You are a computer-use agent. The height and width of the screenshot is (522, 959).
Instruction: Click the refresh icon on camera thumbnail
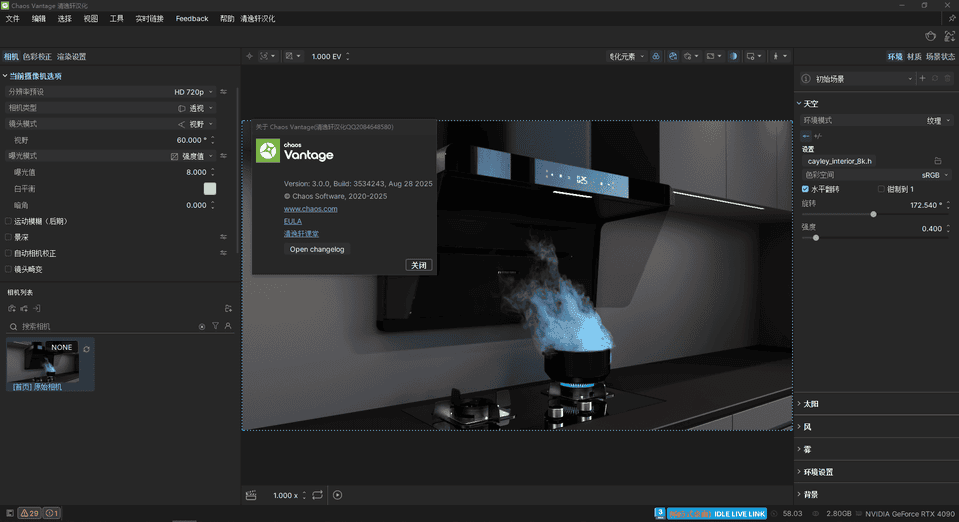click(x=86, y=349)
